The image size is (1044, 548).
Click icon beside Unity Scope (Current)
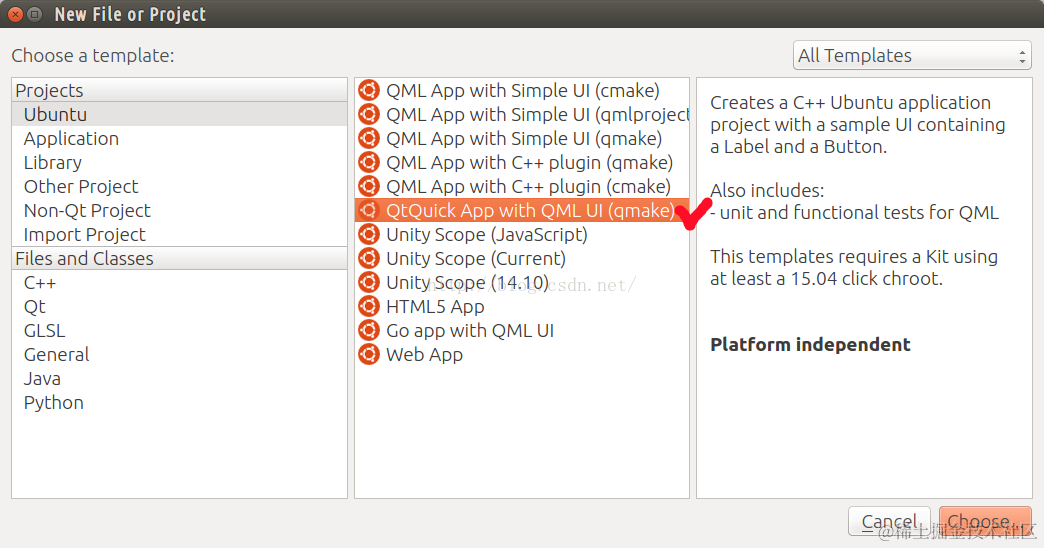tap(369, 258)
